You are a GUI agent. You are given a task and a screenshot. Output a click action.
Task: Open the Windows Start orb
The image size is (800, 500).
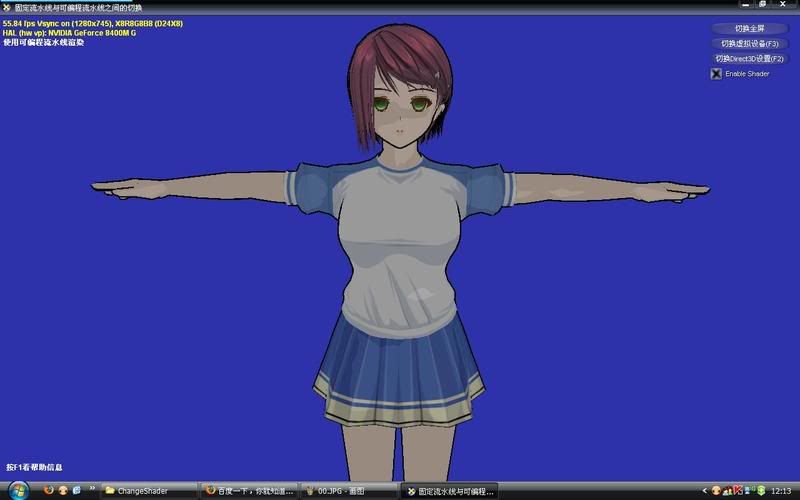18,491
